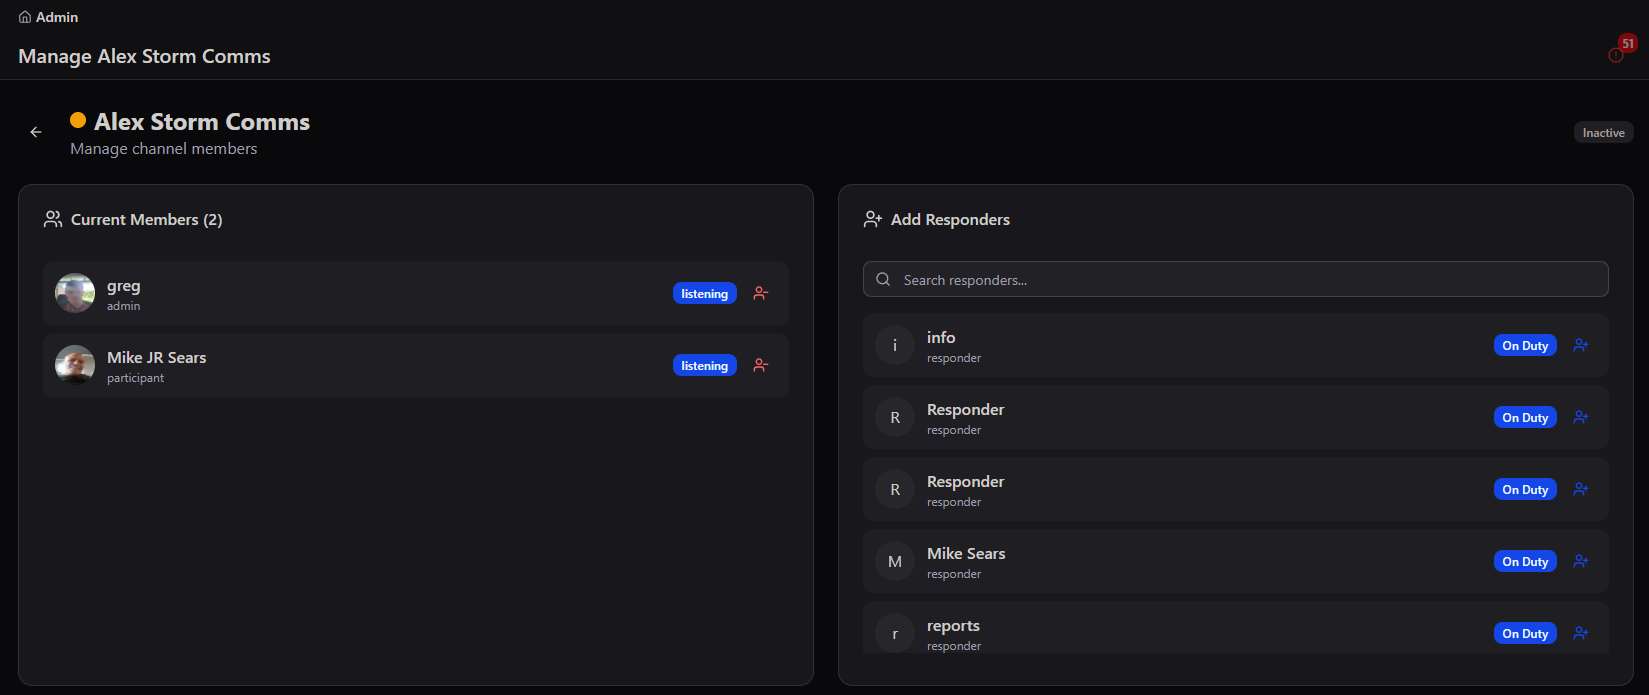
Task: Go to the Admin home breadcrumb
Action: tap(48, 17)
